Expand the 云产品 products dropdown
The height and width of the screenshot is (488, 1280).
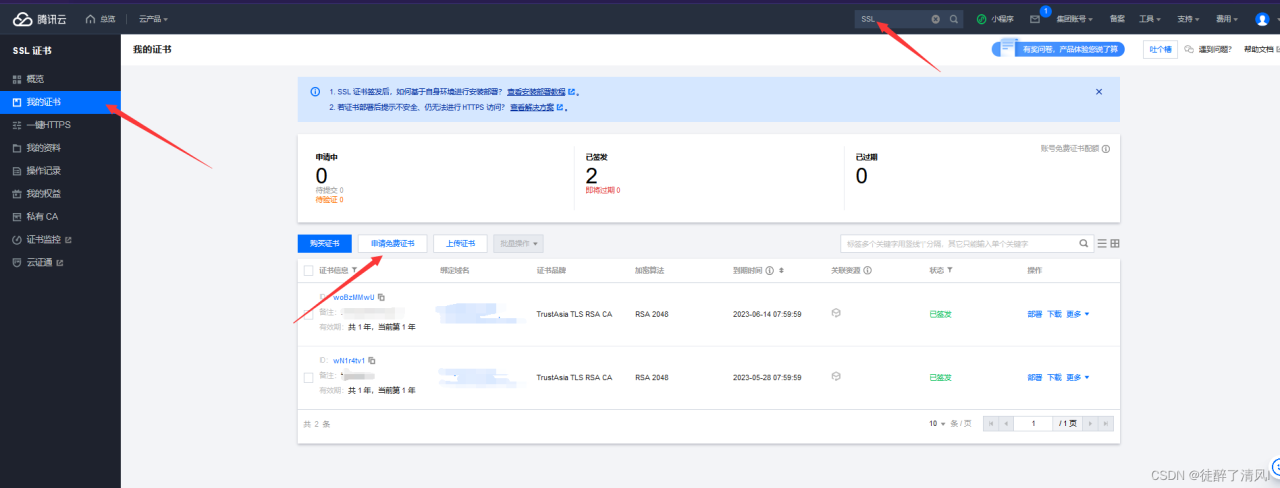153,19
